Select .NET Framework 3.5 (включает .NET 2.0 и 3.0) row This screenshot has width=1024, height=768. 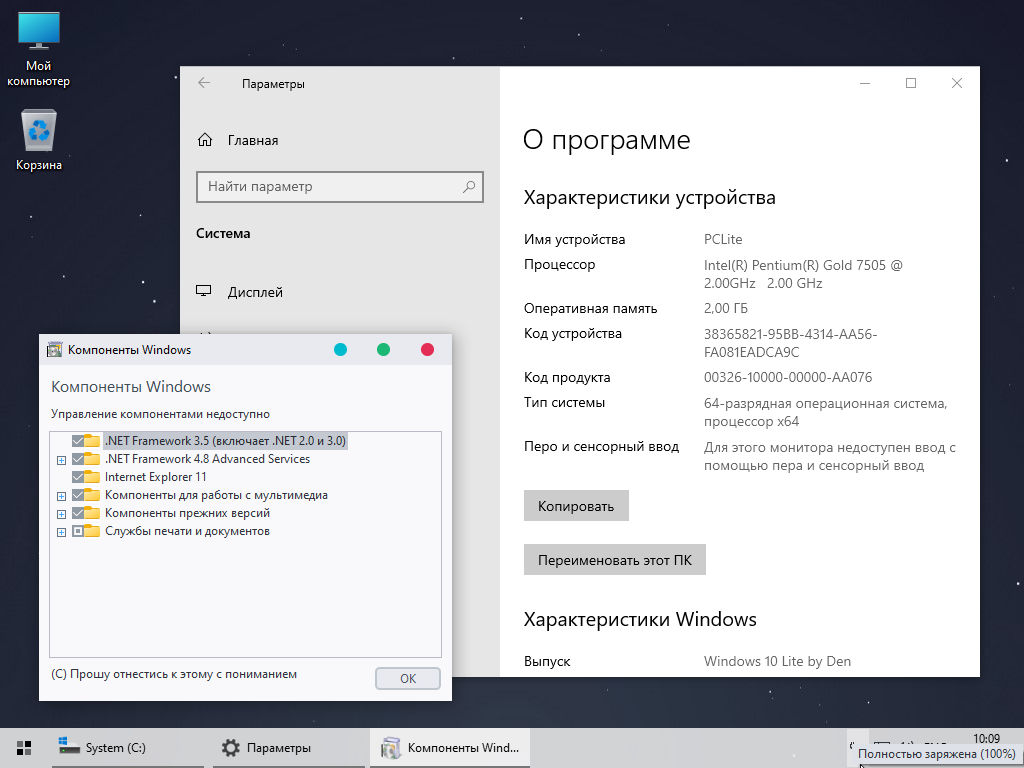(x=225, y=440)
